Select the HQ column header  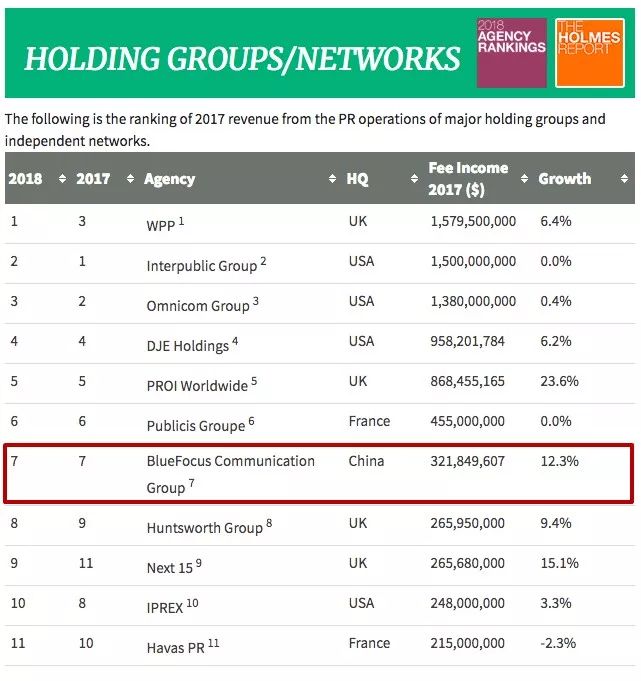click(x=357, y=179)
